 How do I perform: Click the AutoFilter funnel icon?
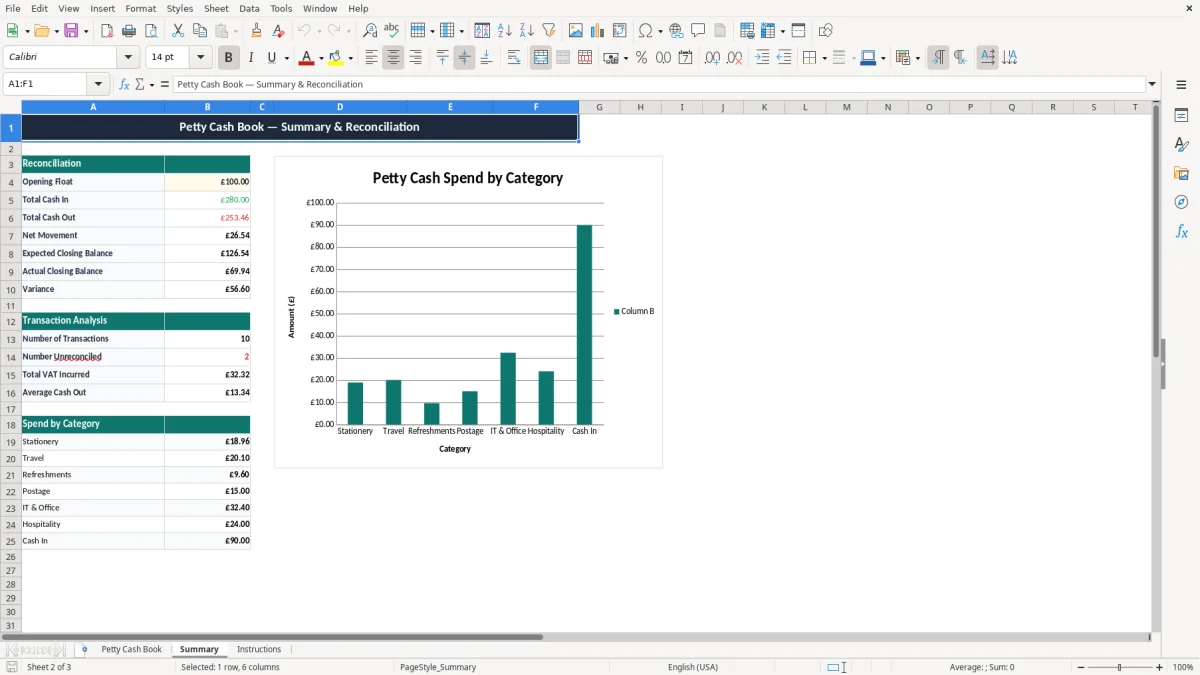click(549, 31)
